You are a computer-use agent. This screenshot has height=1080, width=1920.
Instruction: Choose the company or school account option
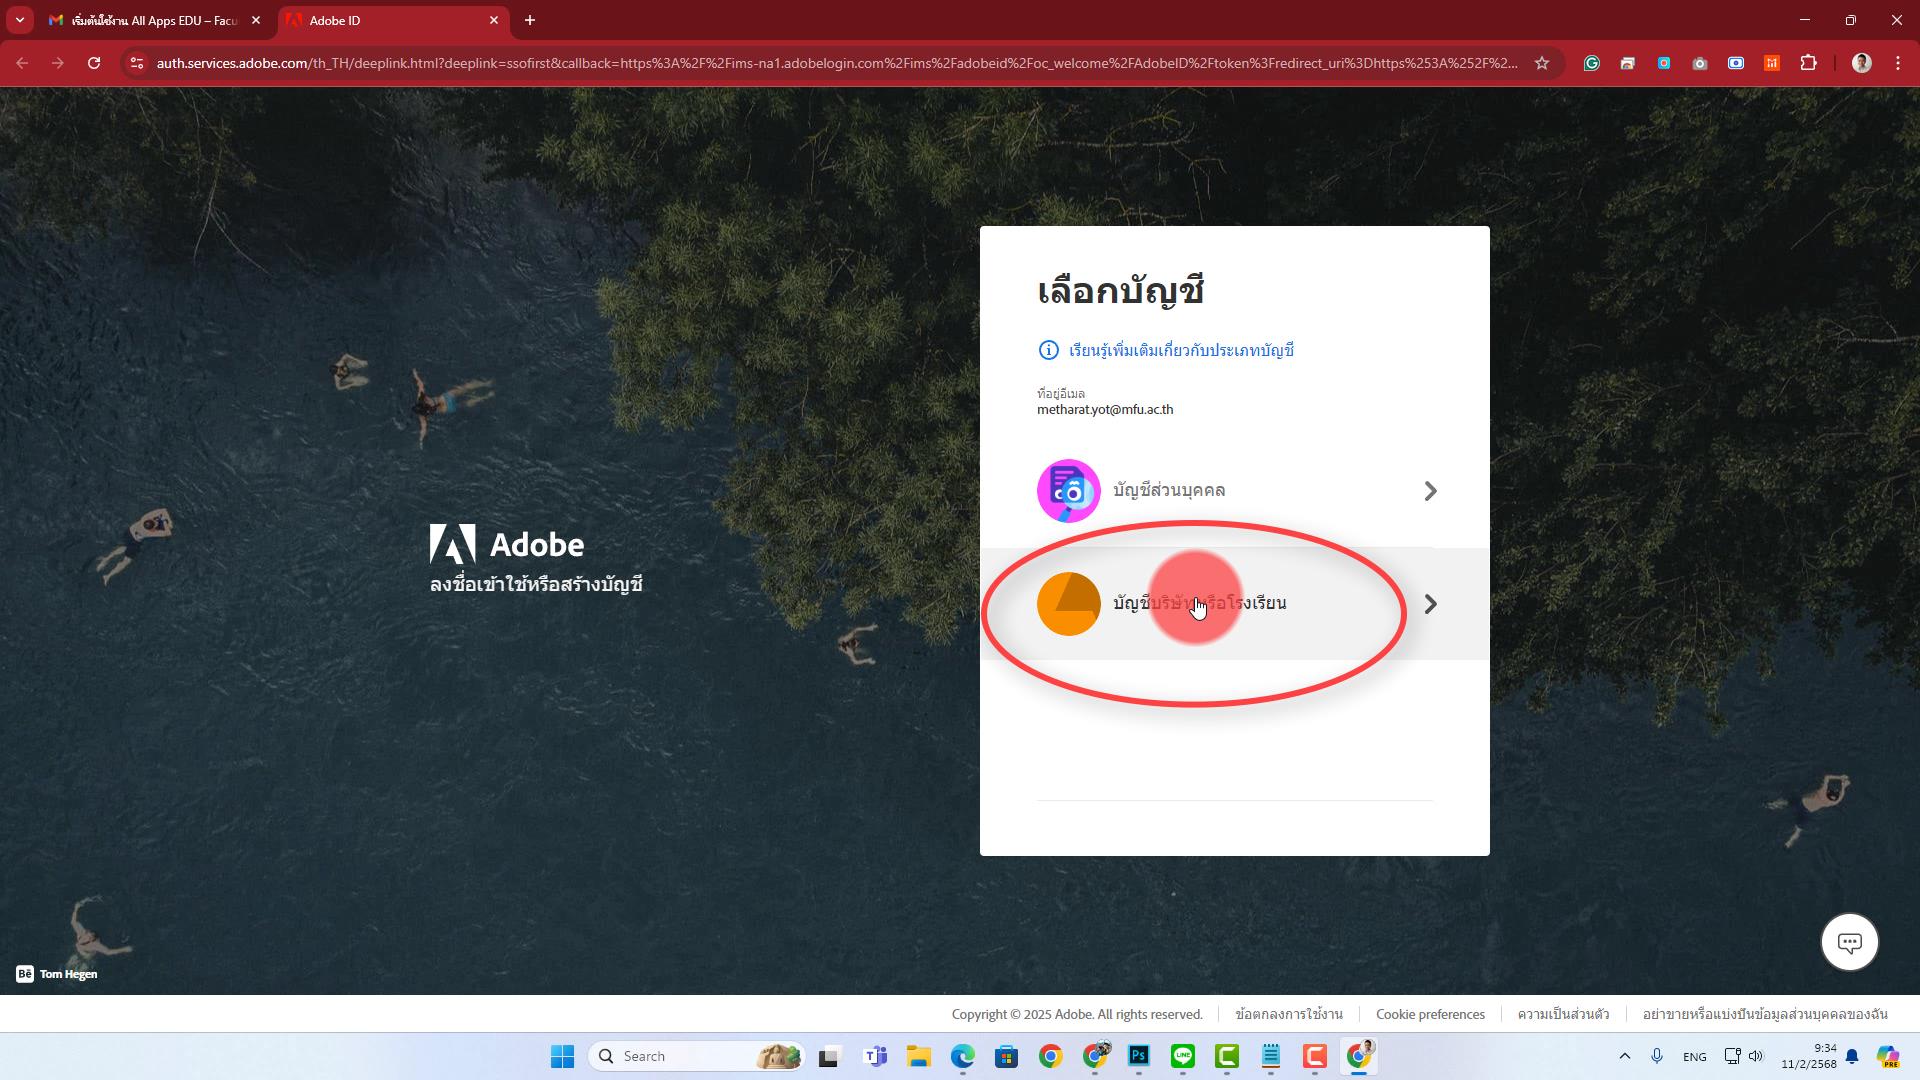tap(1235, 604)
